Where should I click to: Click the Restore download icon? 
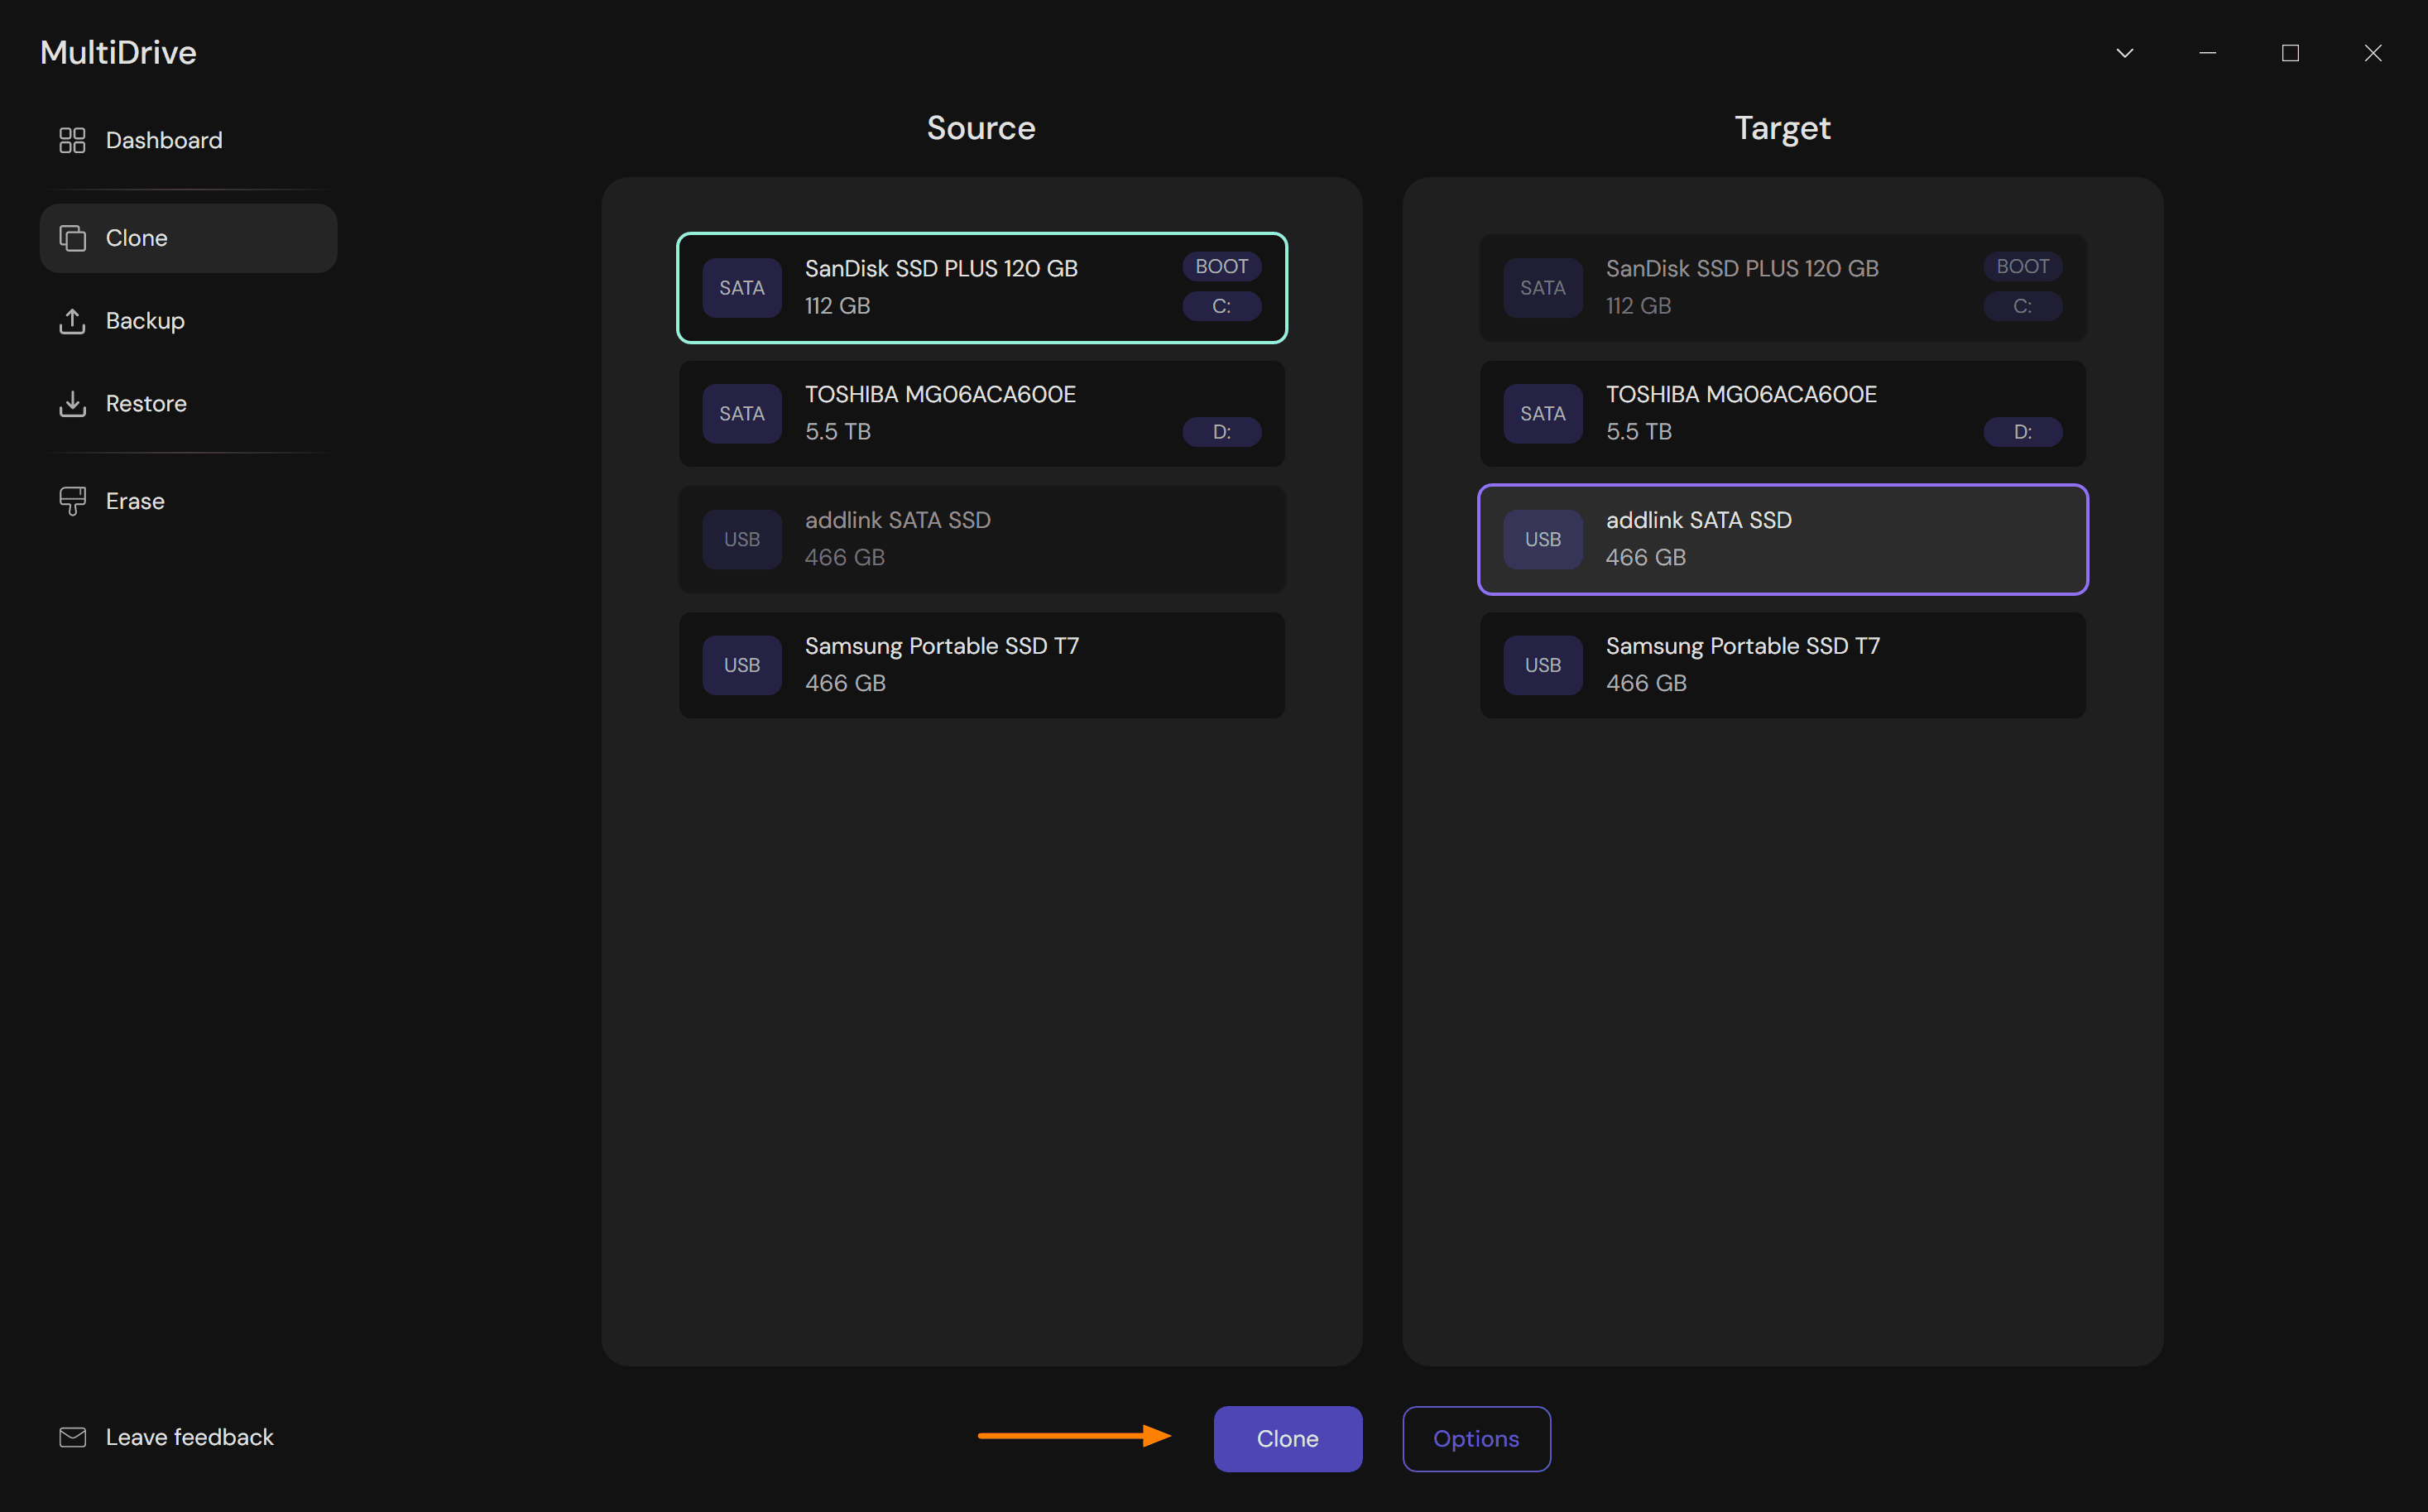72,404
